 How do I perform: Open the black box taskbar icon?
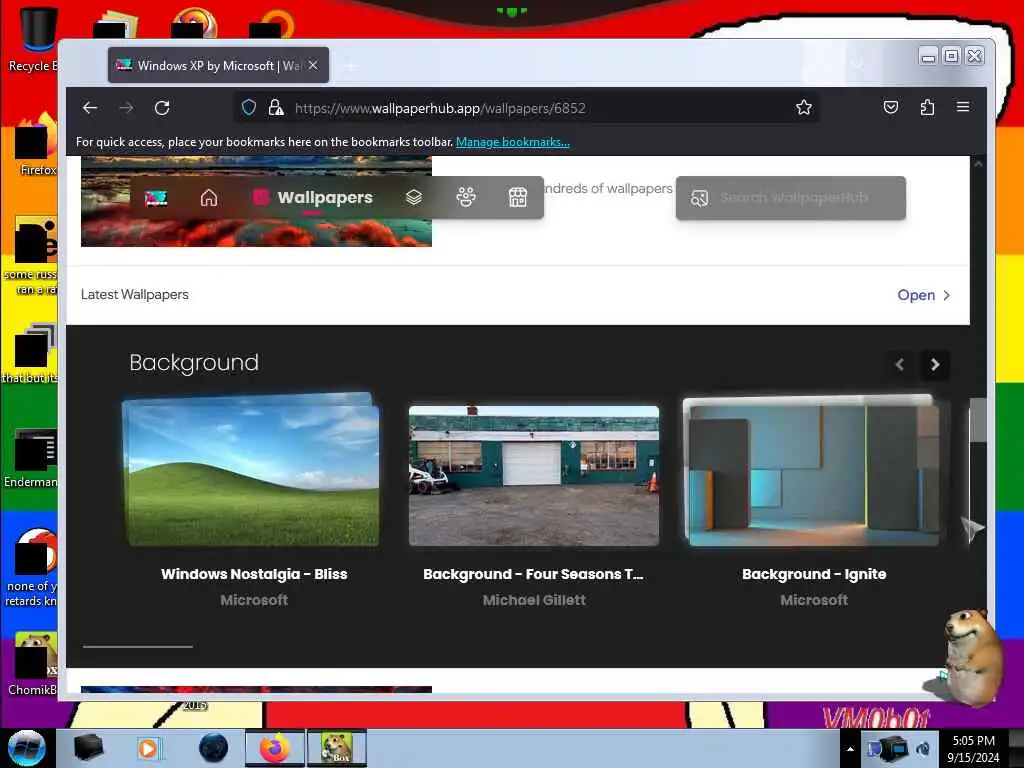click(88, 748)
